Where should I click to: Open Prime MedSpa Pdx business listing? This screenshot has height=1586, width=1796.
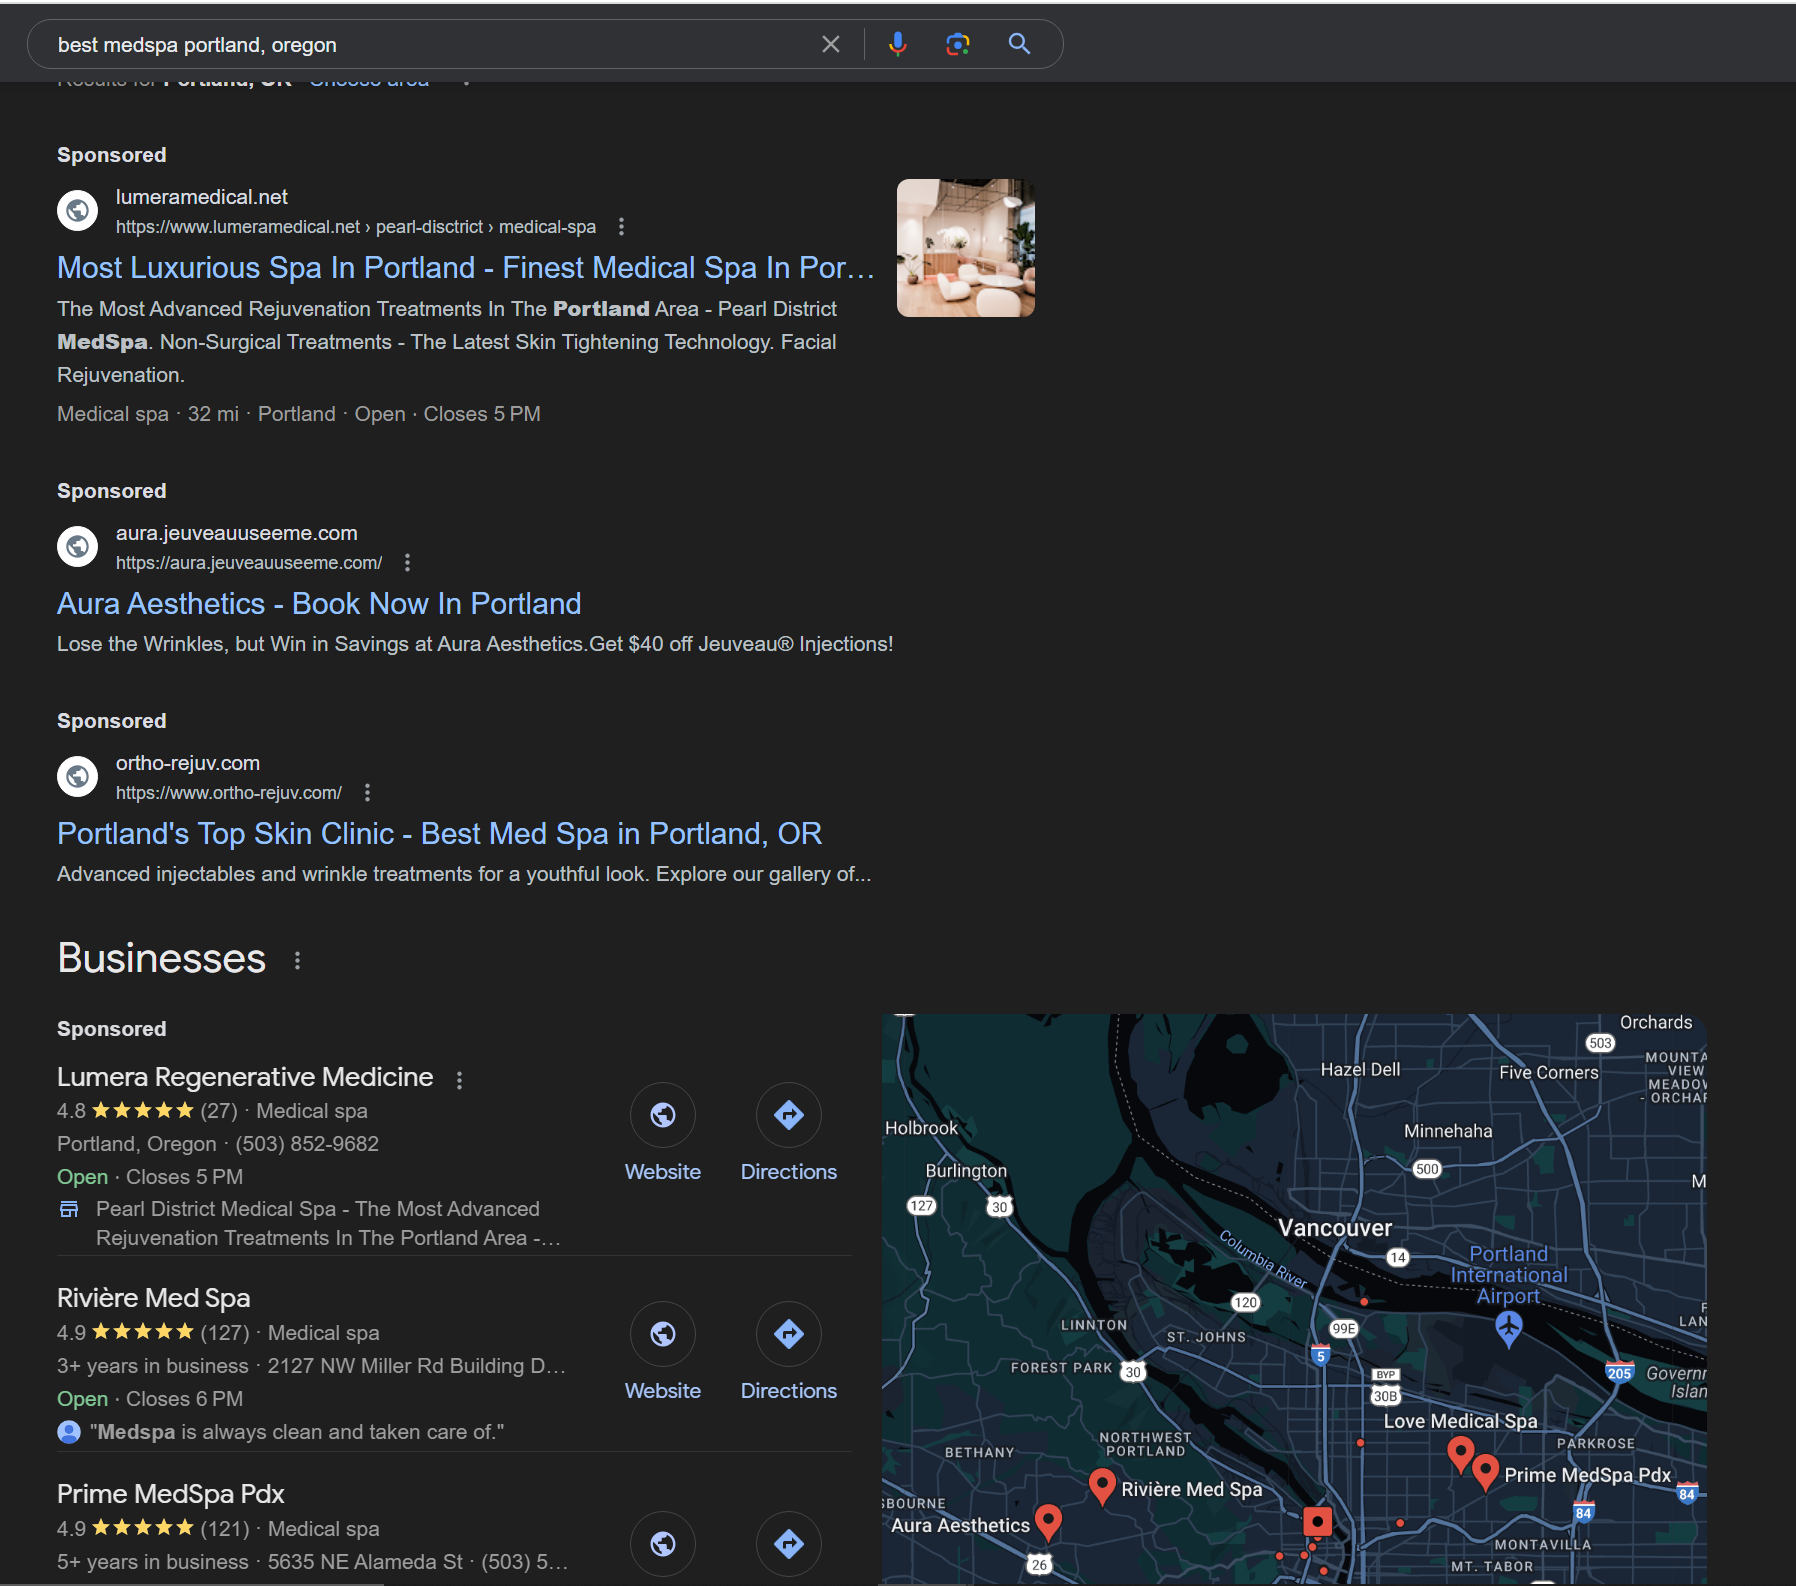pos(171,1494)
